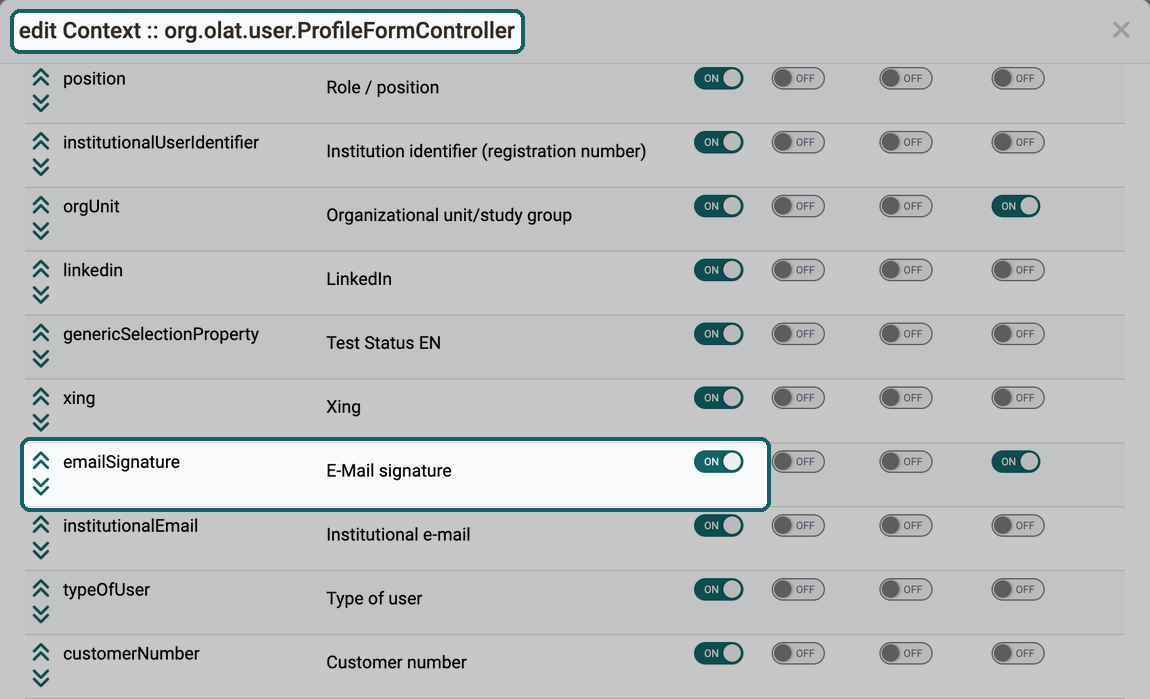Toggle last switch in position row
This screenshot has width=1150, height=699.
(1017, 78)
